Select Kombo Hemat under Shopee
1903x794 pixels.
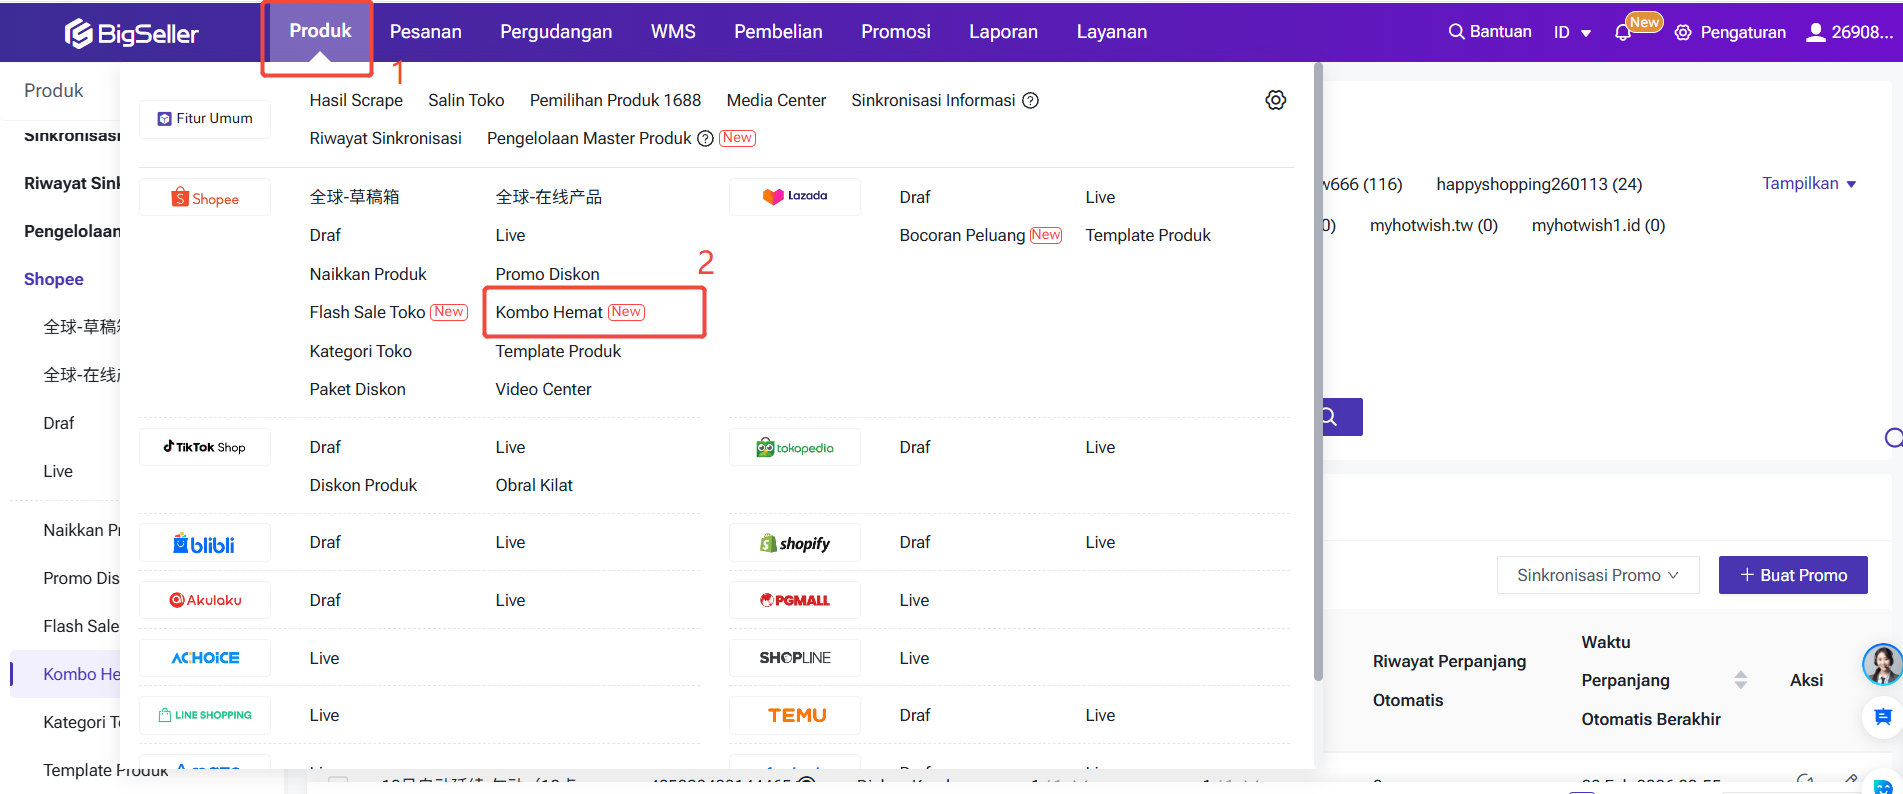tap(549, 312)
